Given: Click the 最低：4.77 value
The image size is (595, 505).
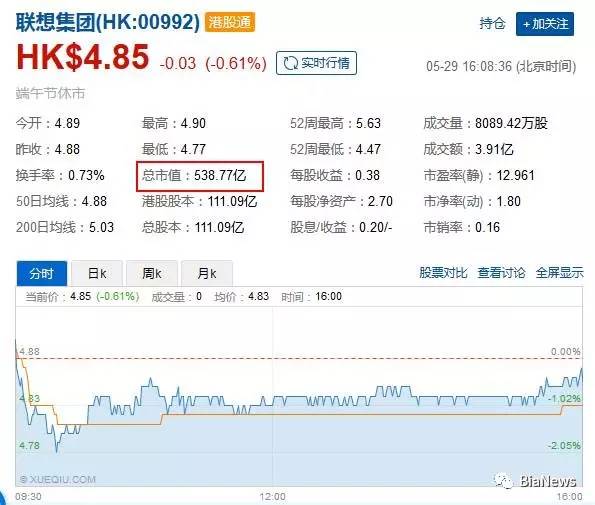Looking at the screenshot, I should [174, 149].
